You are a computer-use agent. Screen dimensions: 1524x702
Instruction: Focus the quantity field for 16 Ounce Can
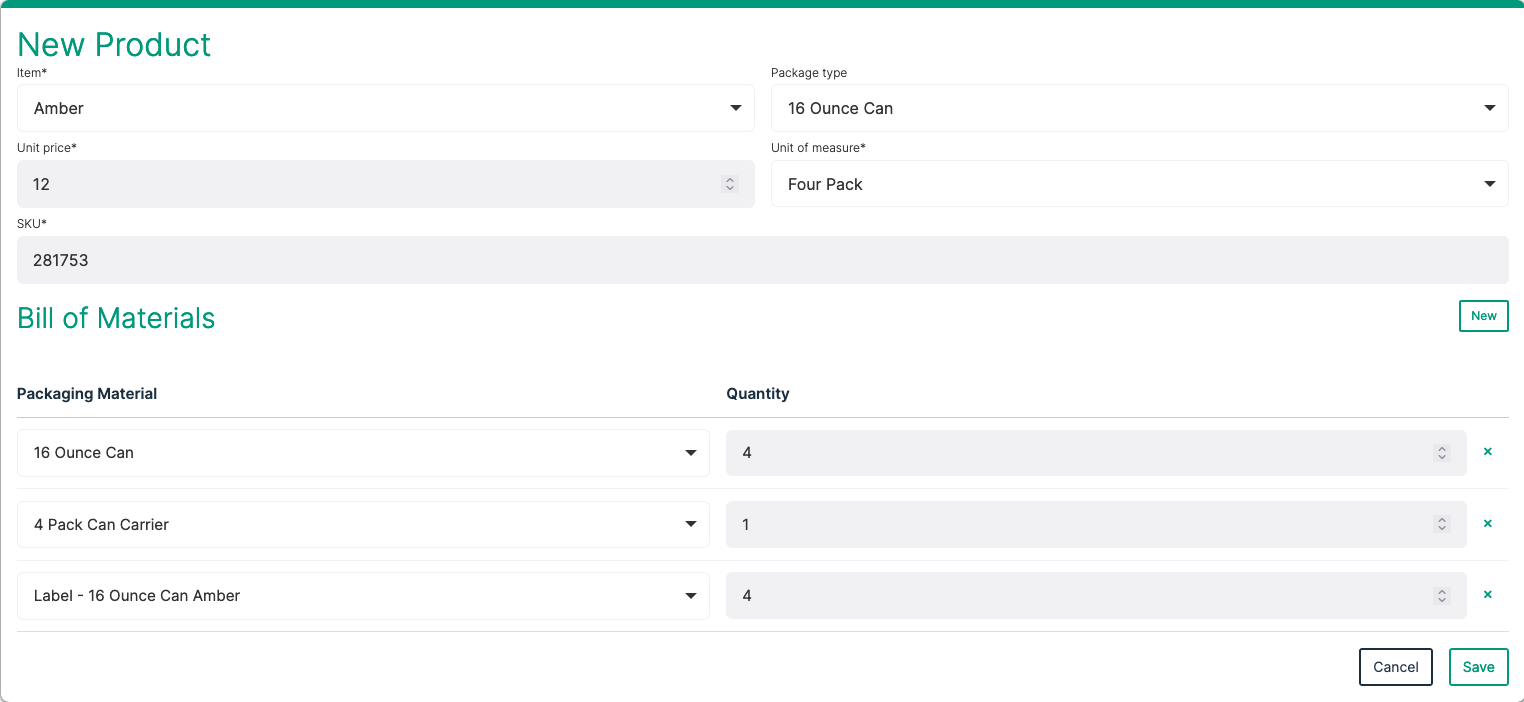click(x=1096, y=453)
